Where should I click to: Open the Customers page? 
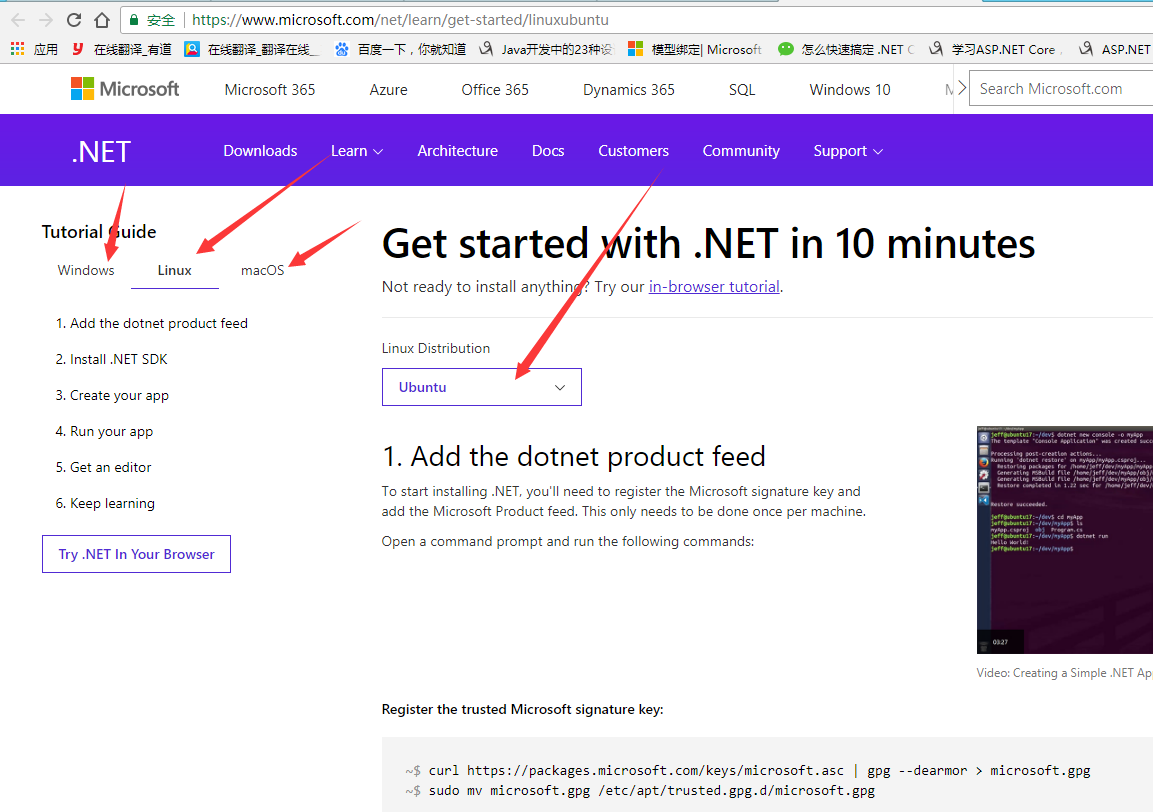[x=633, y=151]
